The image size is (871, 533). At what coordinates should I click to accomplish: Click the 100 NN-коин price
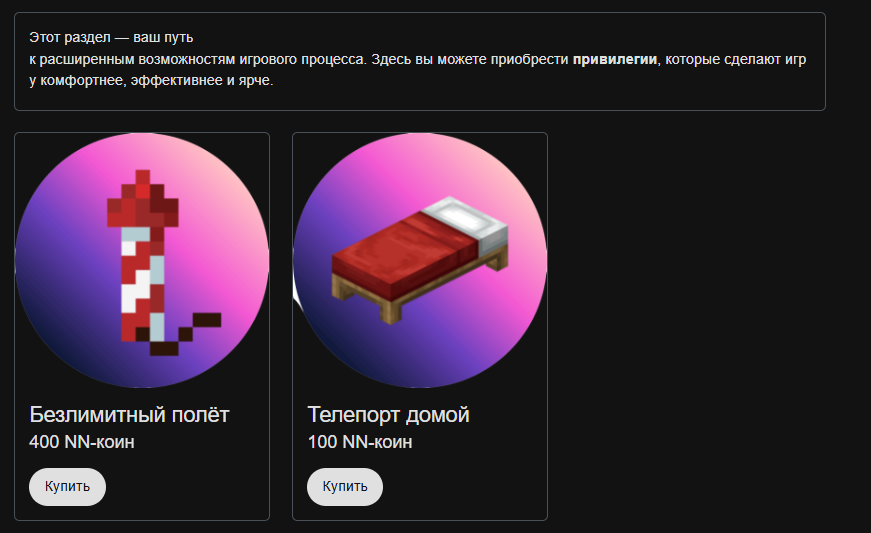point(360,442)
